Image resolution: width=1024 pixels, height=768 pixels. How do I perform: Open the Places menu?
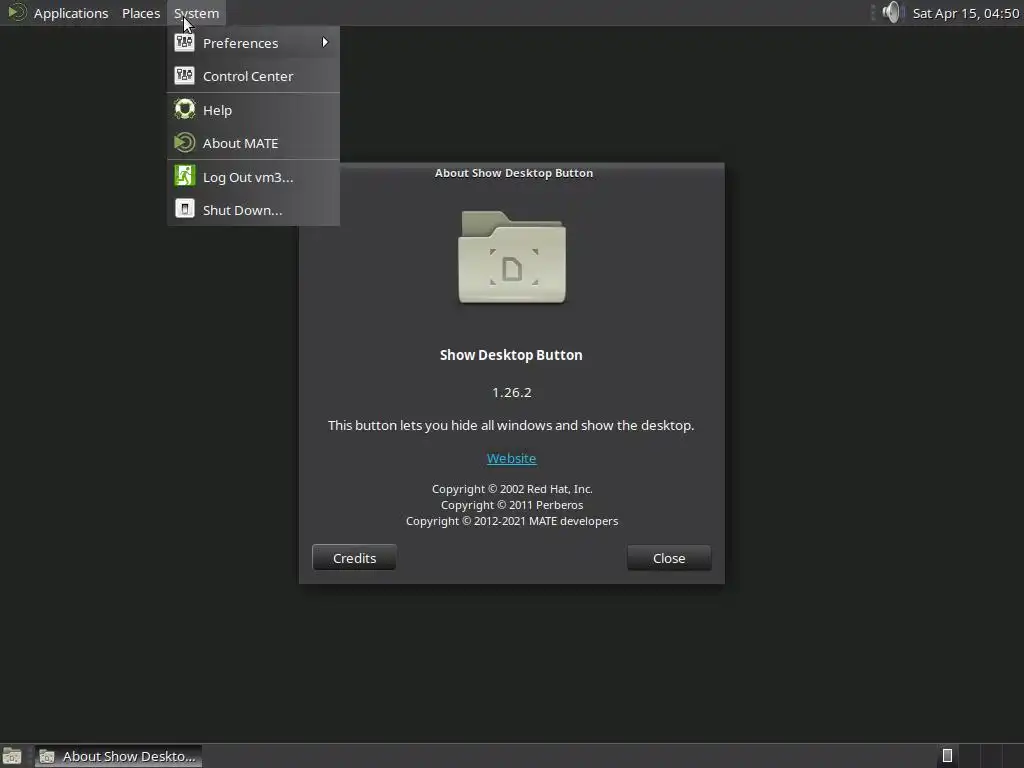click(140, 13)
